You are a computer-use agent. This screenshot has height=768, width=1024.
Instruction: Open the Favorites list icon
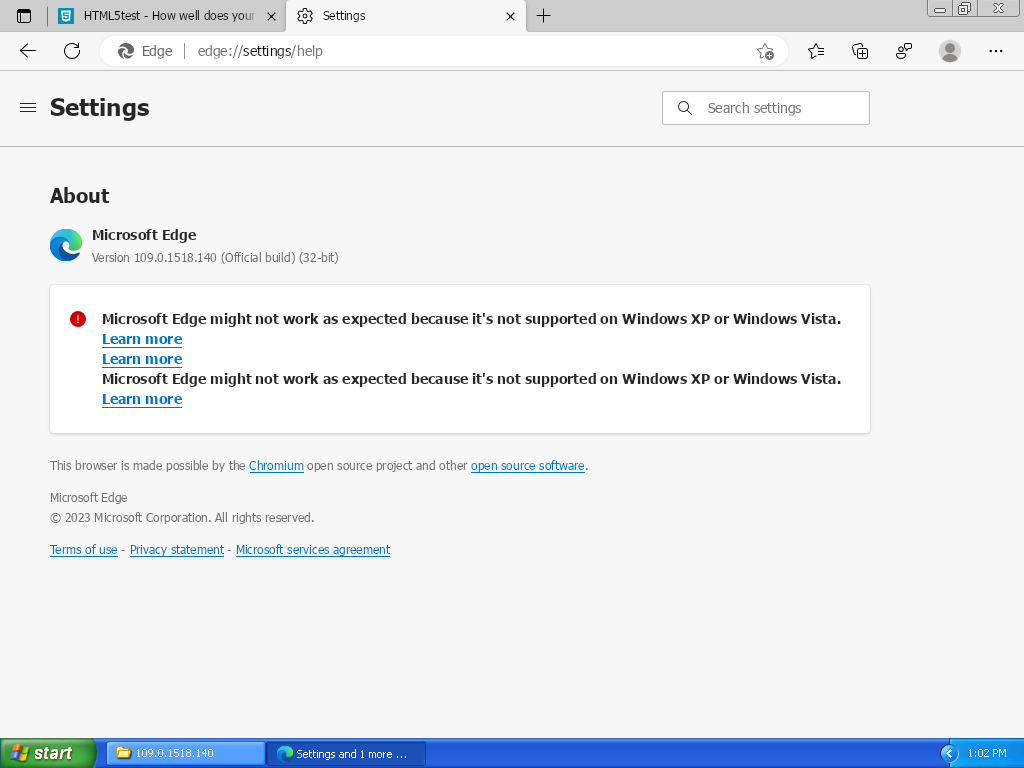click(816, 51)
